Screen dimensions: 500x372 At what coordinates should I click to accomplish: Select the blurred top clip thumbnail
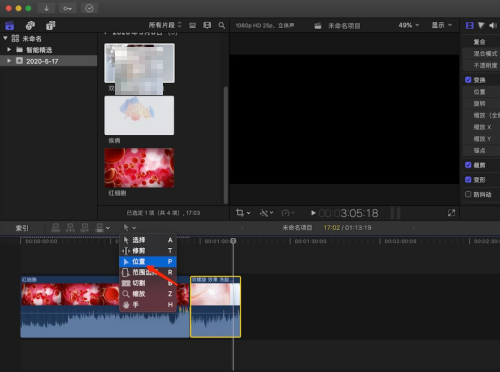[139, 63]
